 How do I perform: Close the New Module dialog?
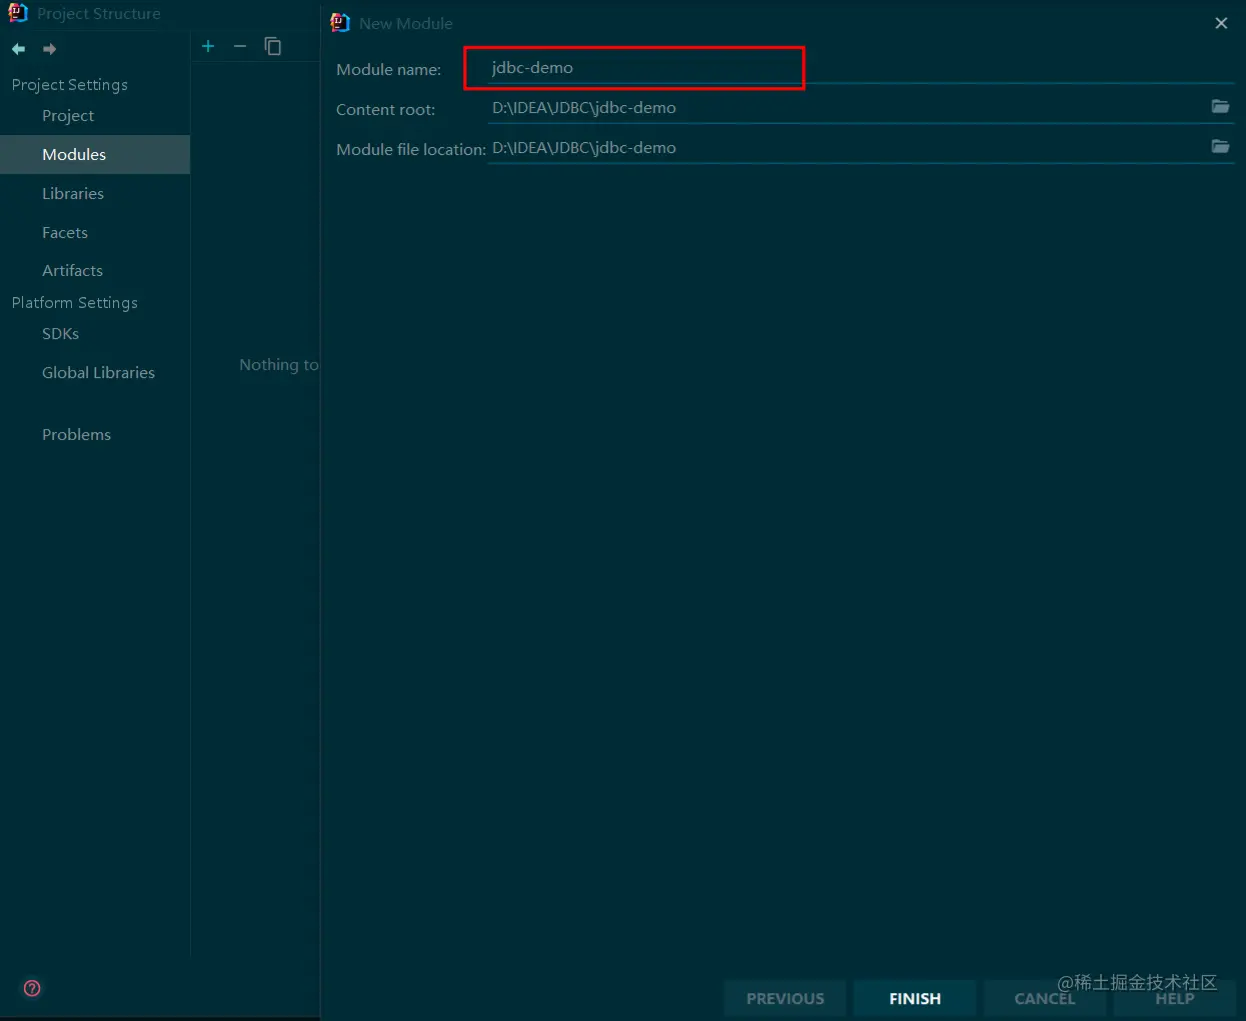1221,23
